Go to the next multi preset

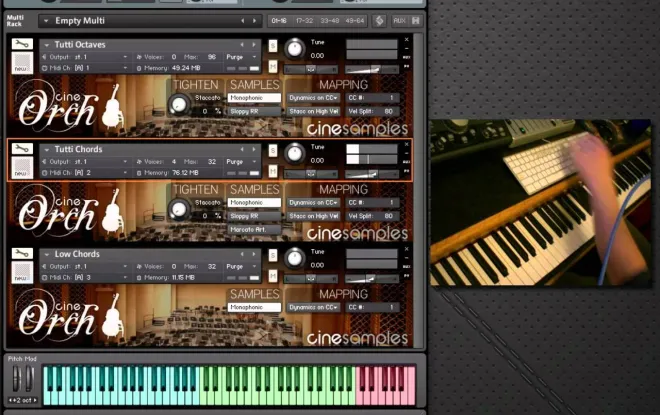[254, 21]
